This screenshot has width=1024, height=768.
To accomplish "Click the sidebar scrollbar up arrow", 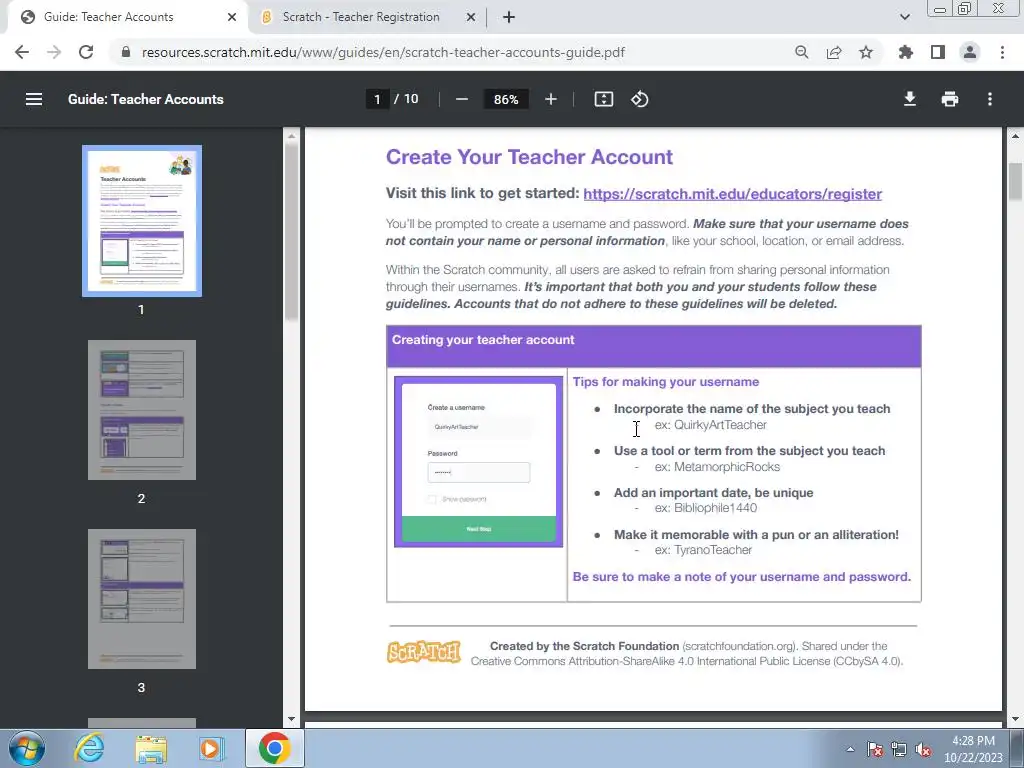I will point(291,135).
